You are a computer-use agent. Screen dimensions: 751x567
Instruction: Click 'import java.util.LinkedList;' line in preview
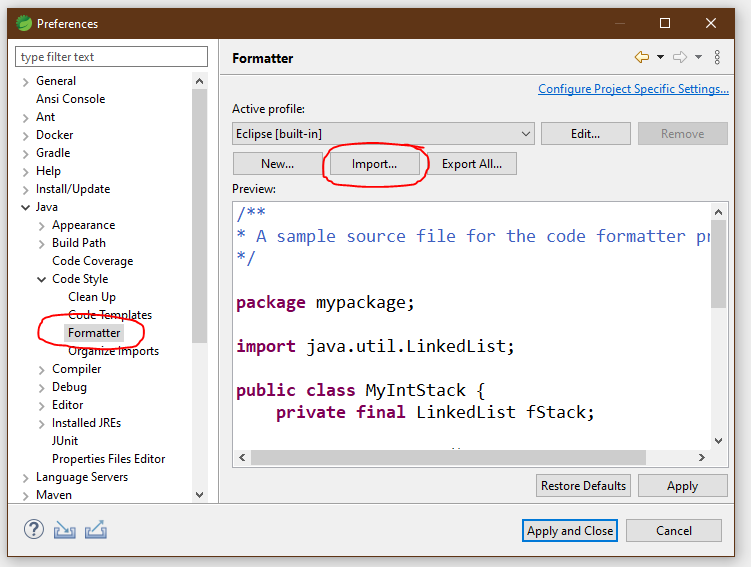376,346
